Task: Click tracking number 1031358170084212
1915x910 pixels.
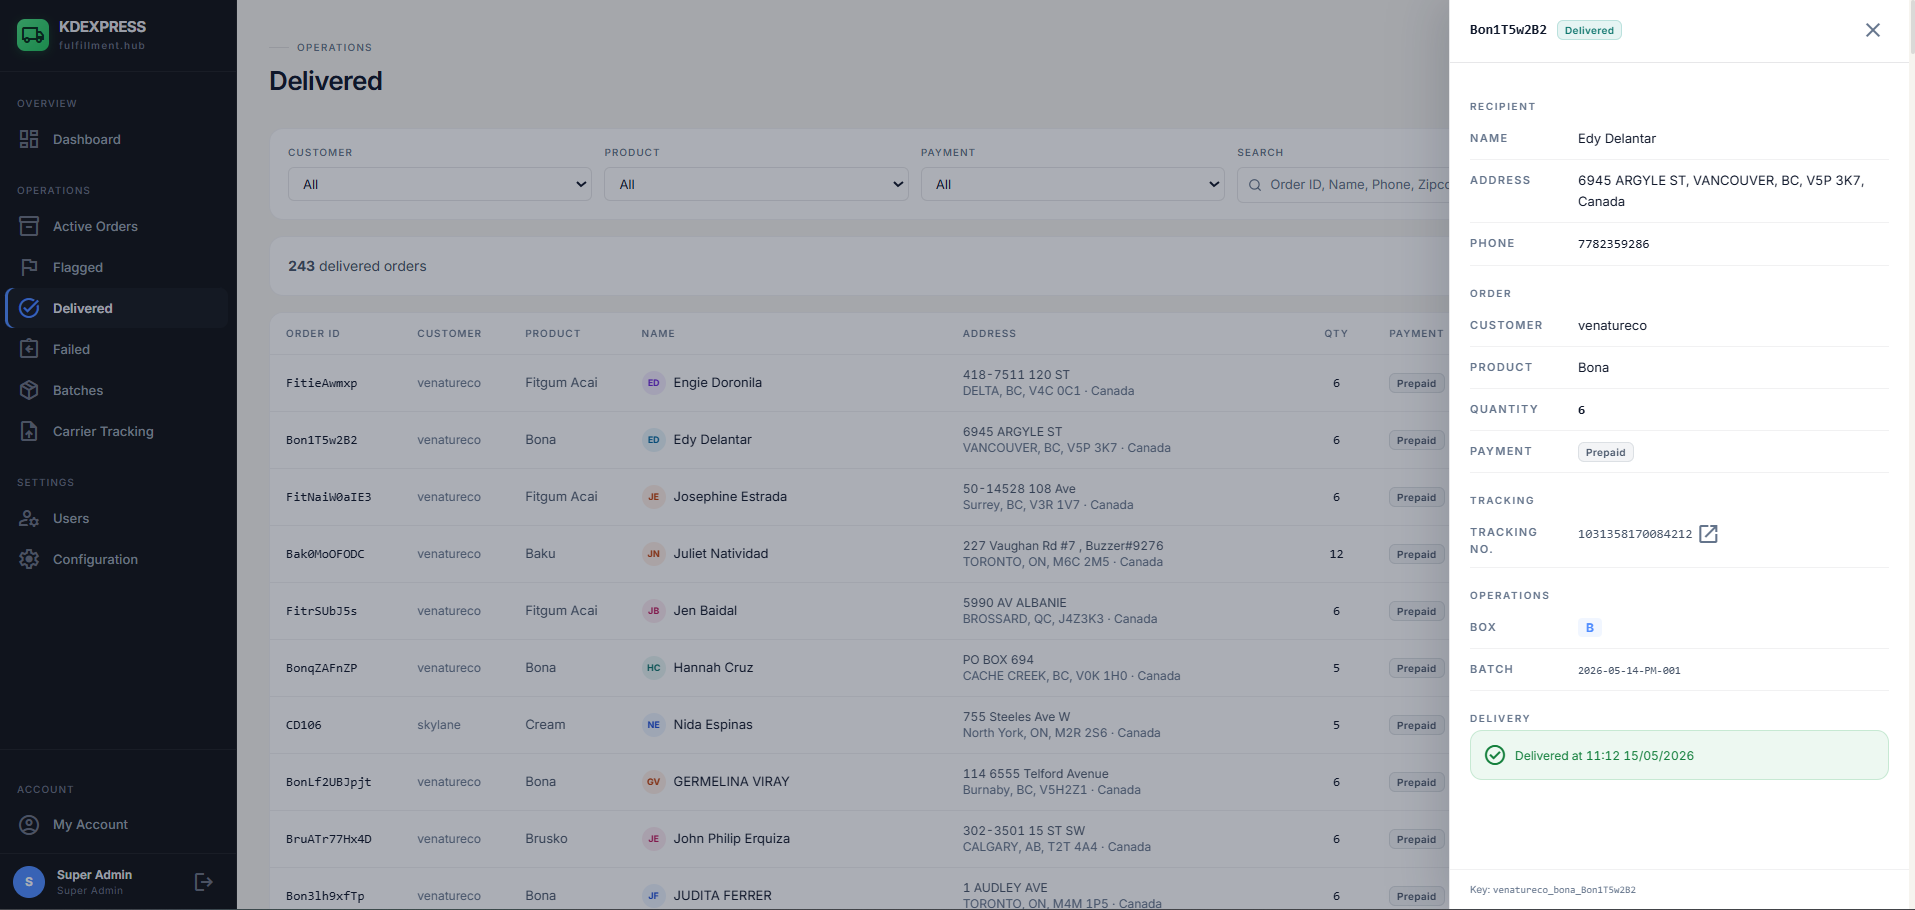Action: (x=1635, y=534)
